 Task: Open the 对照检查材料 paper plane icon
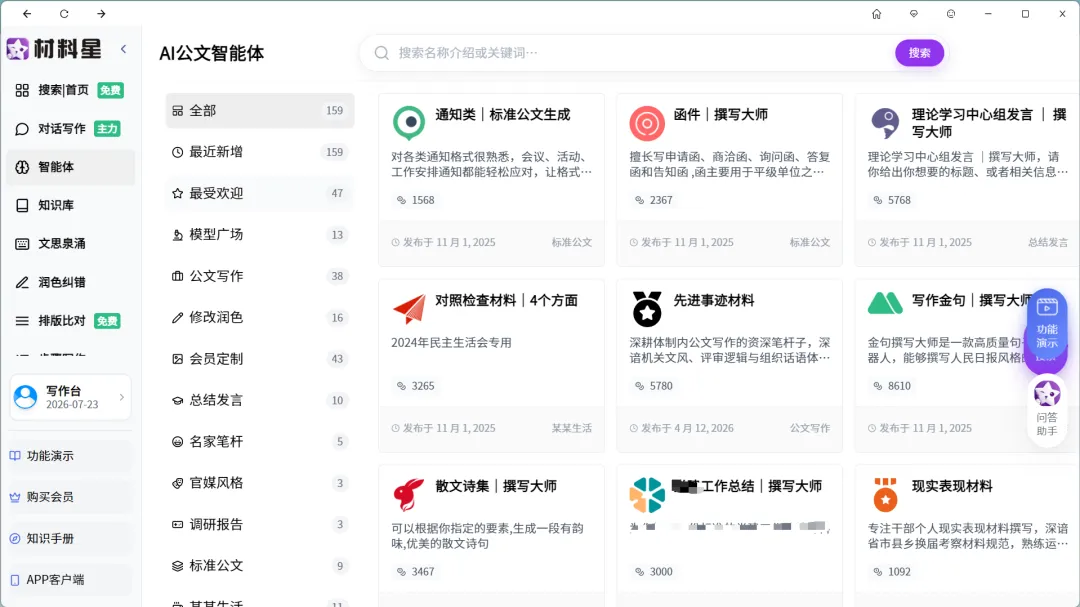coord(409,309)
